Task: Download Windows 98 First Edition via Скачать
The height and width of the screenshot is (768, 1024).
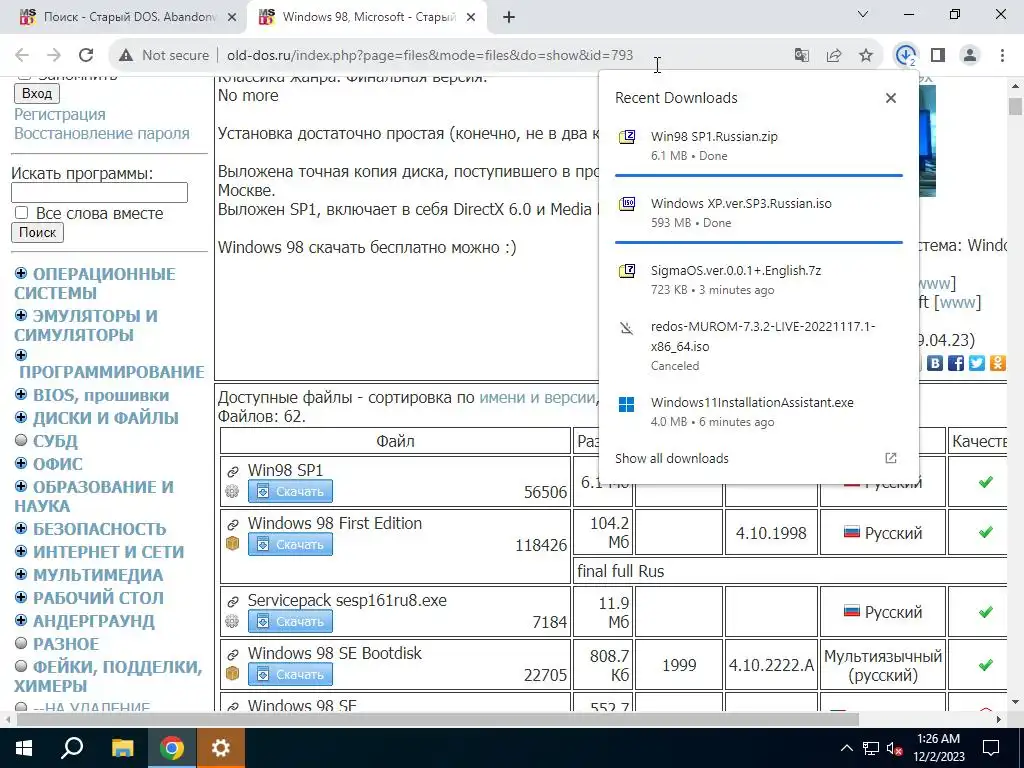Action: click(x=290, y=544)
